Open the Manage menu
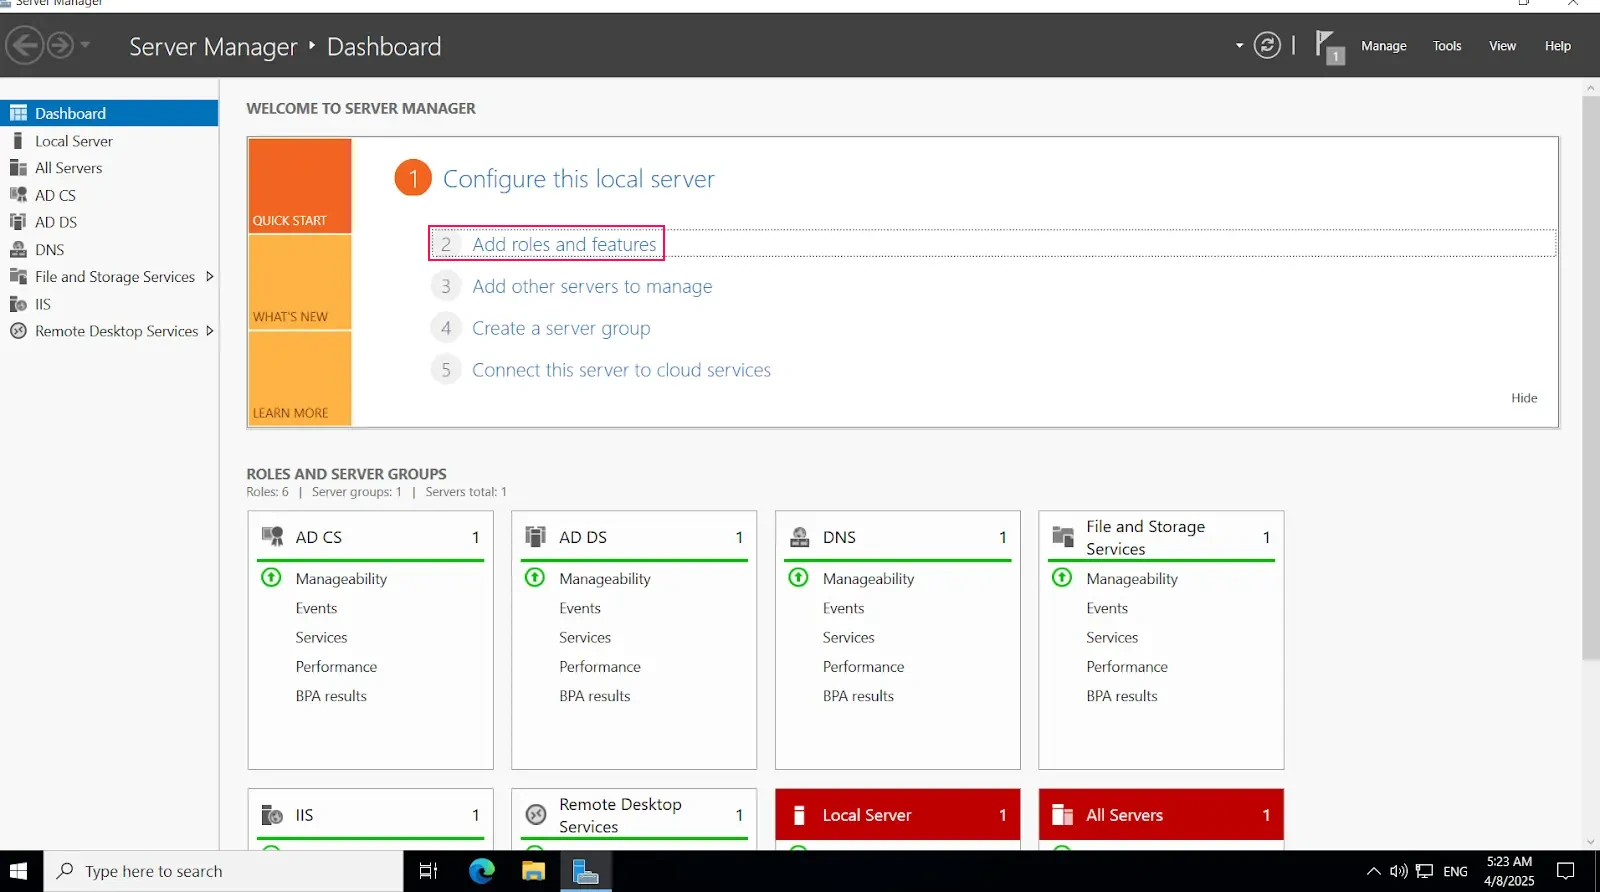 (1383, 46)
